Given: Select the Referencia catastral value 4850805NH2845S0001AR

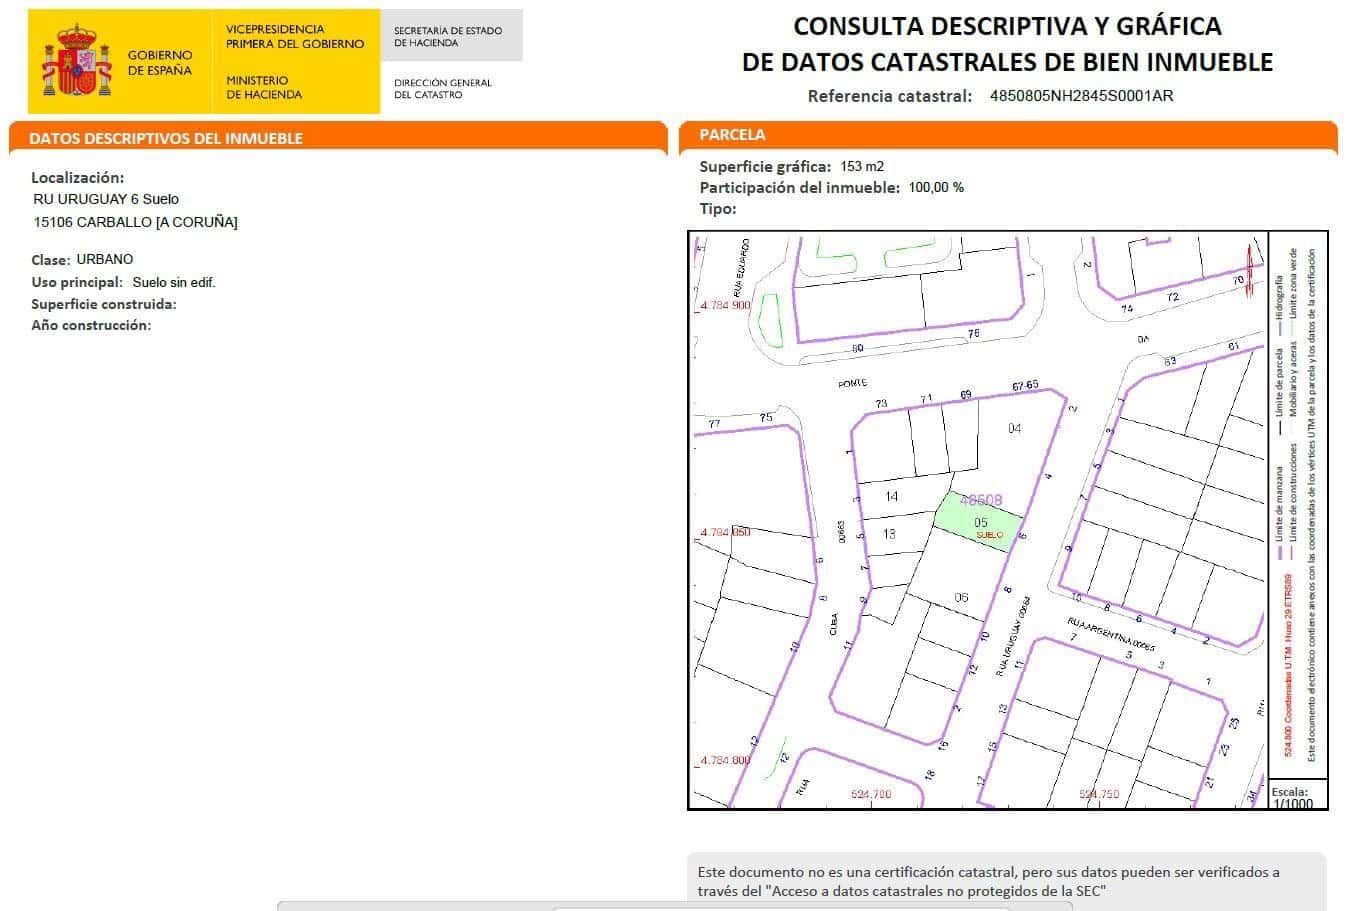Looking at the screenshot, I should (1079, 97).
